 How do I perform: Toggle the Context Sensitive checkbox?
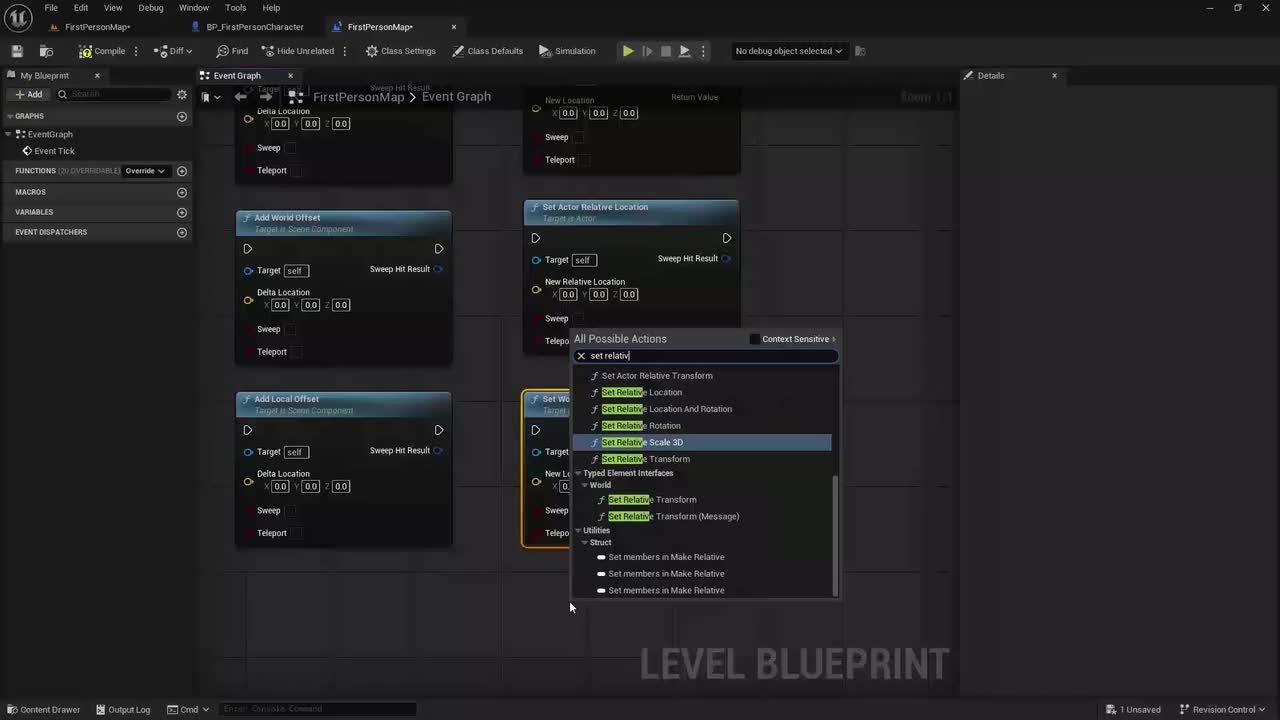755,339
